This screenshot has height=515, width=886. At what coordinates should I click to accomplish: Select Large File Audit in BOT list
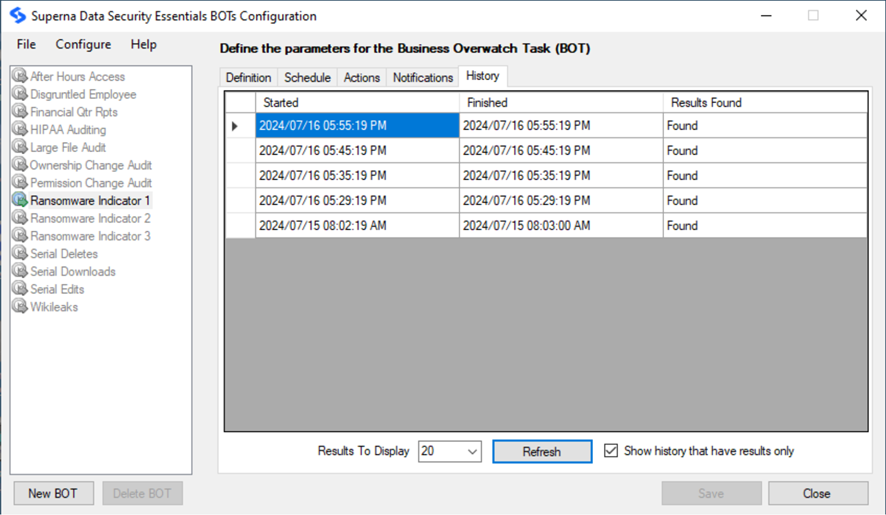click(68, 148)
